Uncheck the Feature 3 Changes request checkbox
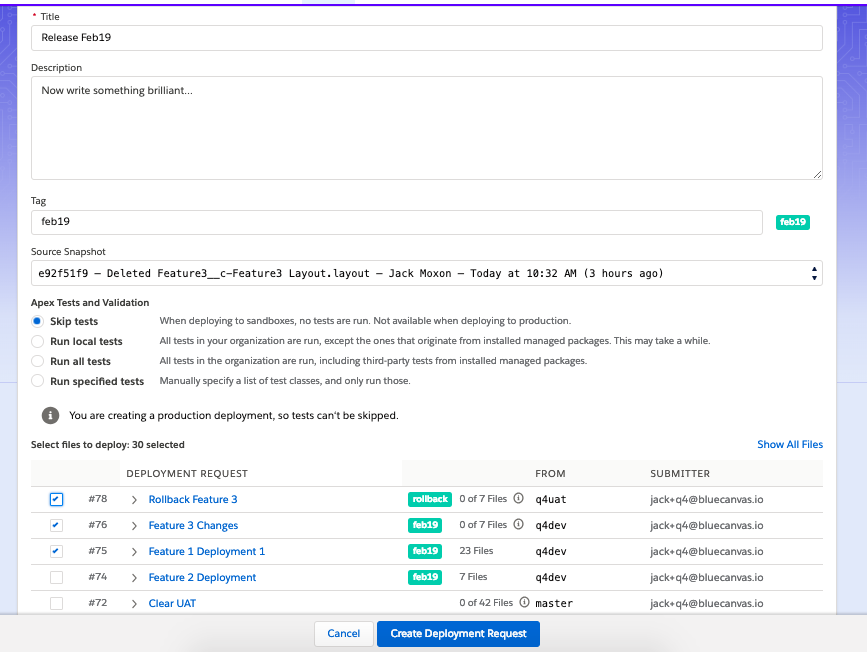This screenshot has width=867, height=652. click(x=56, y=525)
